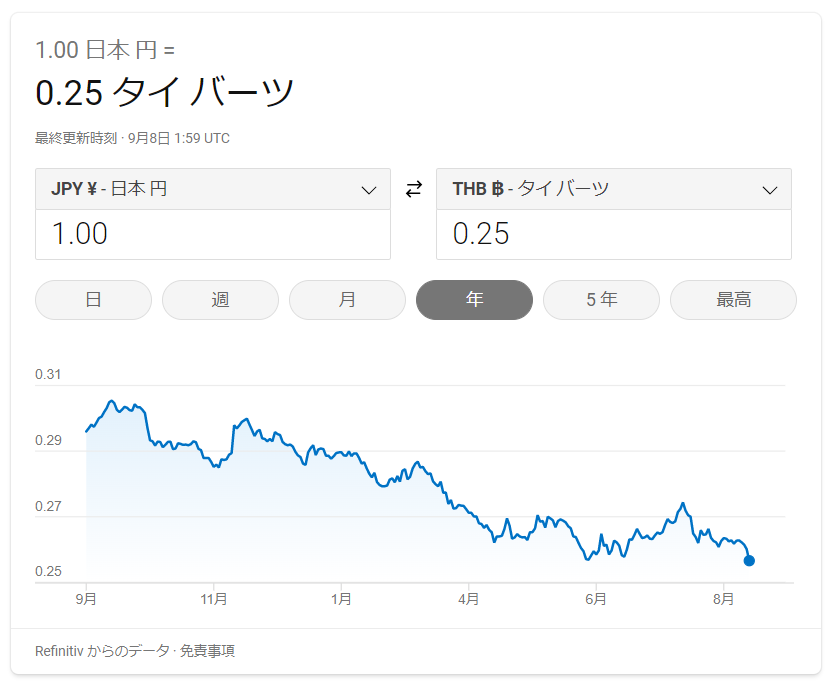835x693 pixels.
Task: Select the active 年 (year) range
Action: pos(474,300)
